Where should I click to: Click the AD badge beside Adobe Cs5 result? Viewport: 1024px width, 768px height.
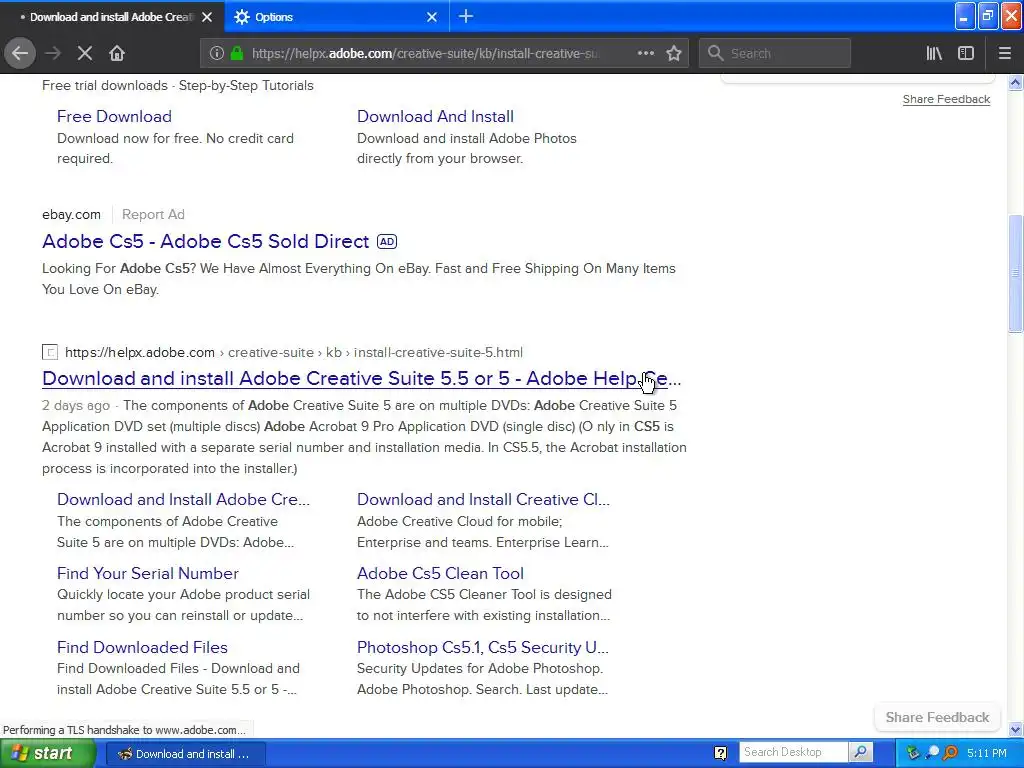(387, 242)
